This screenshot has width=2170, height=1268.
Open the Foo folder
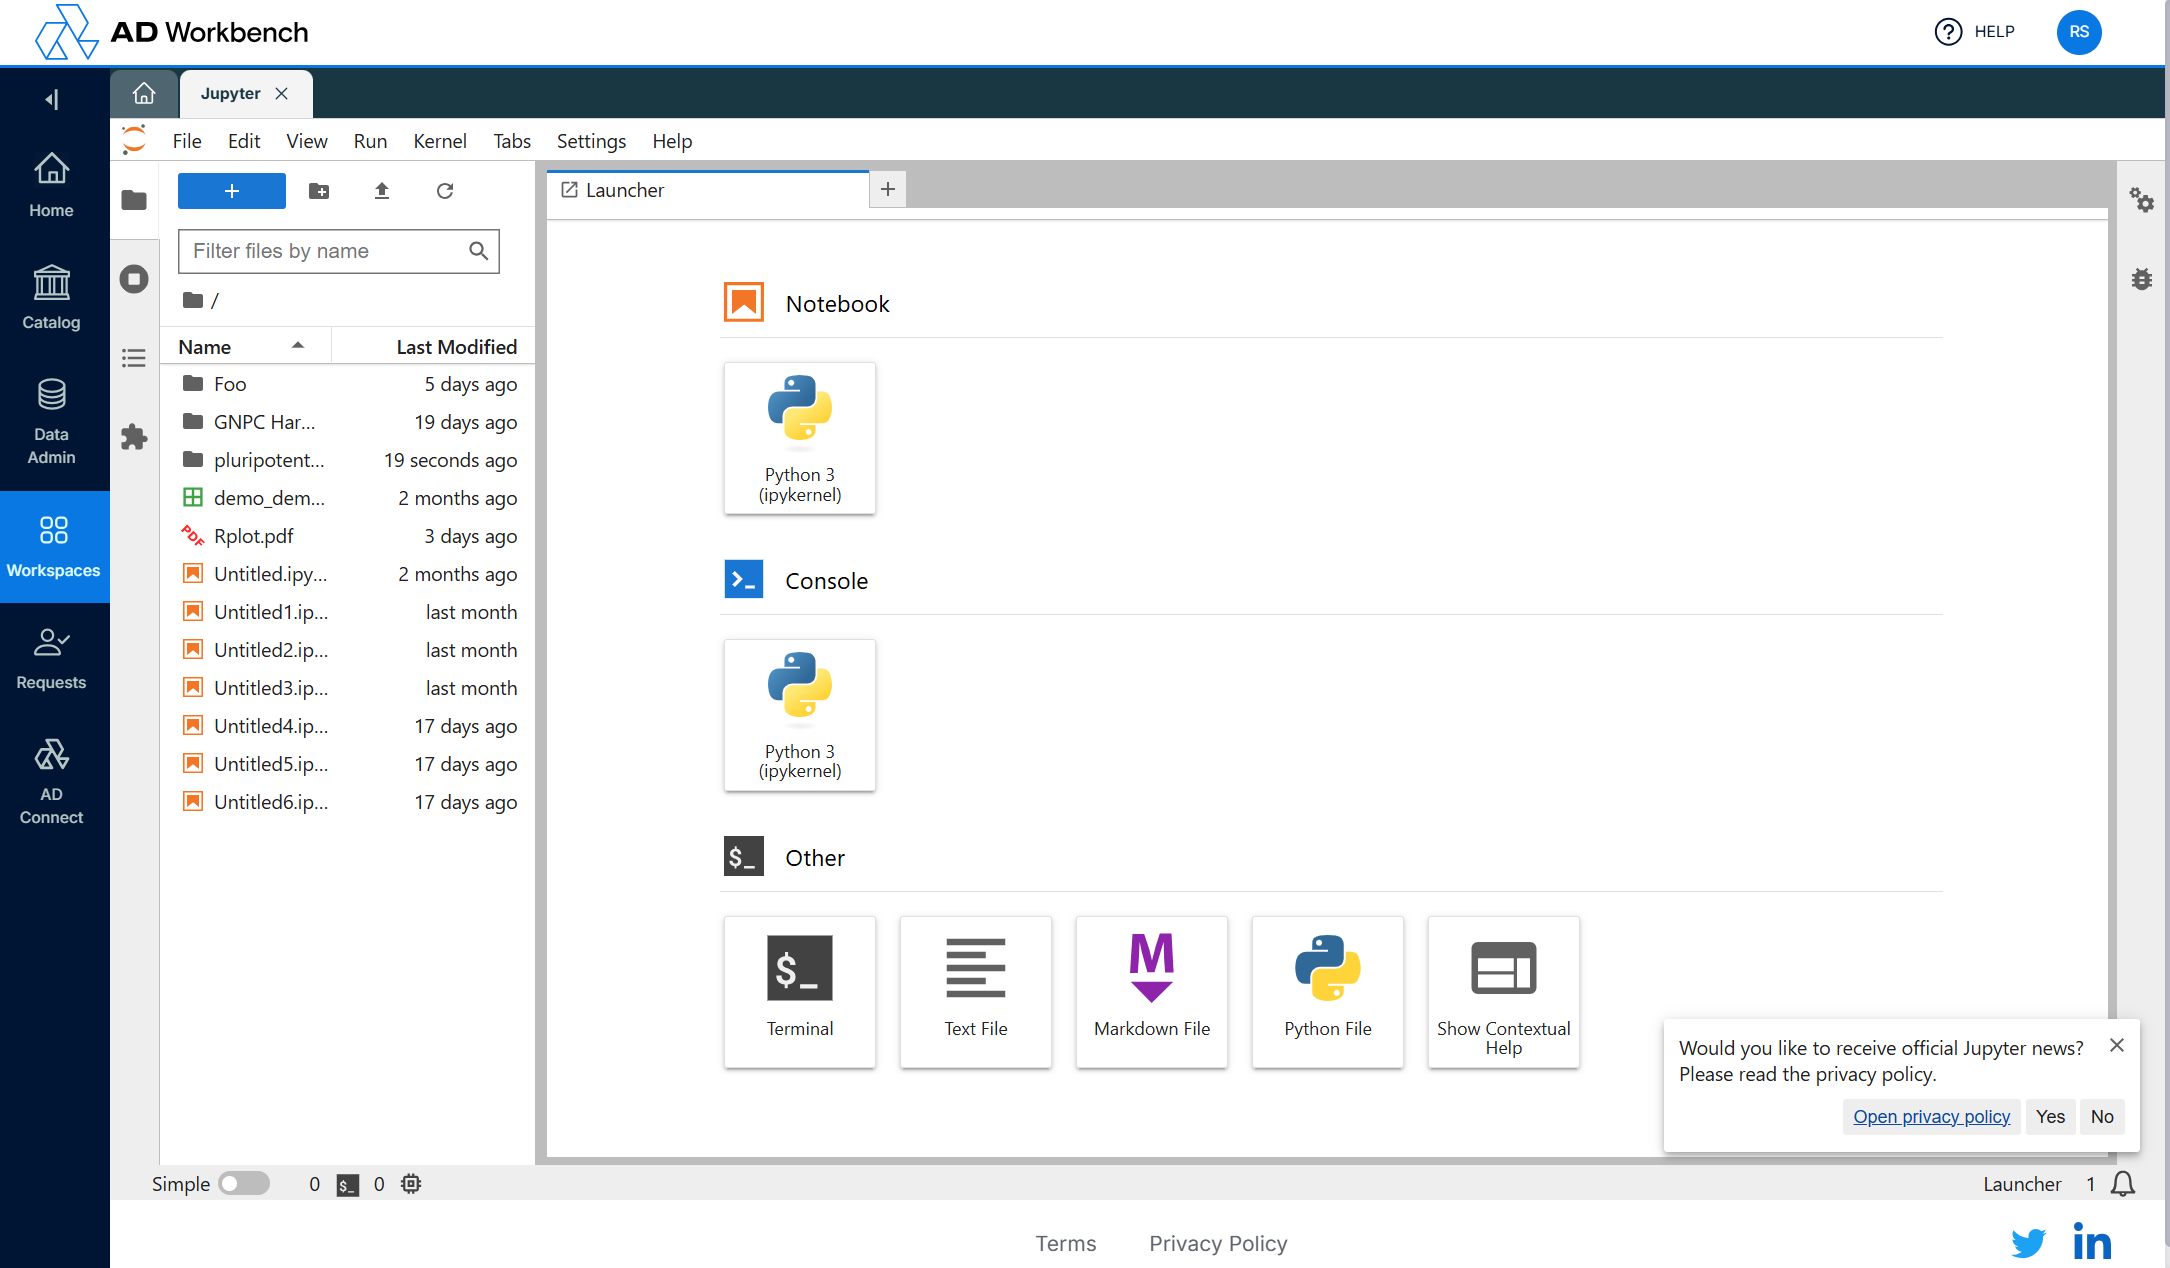(230, 384)
